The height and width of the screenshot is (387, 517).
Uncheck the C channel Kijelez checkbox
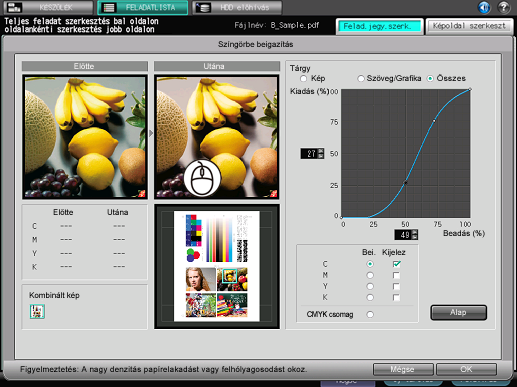(x=396, y=264)
